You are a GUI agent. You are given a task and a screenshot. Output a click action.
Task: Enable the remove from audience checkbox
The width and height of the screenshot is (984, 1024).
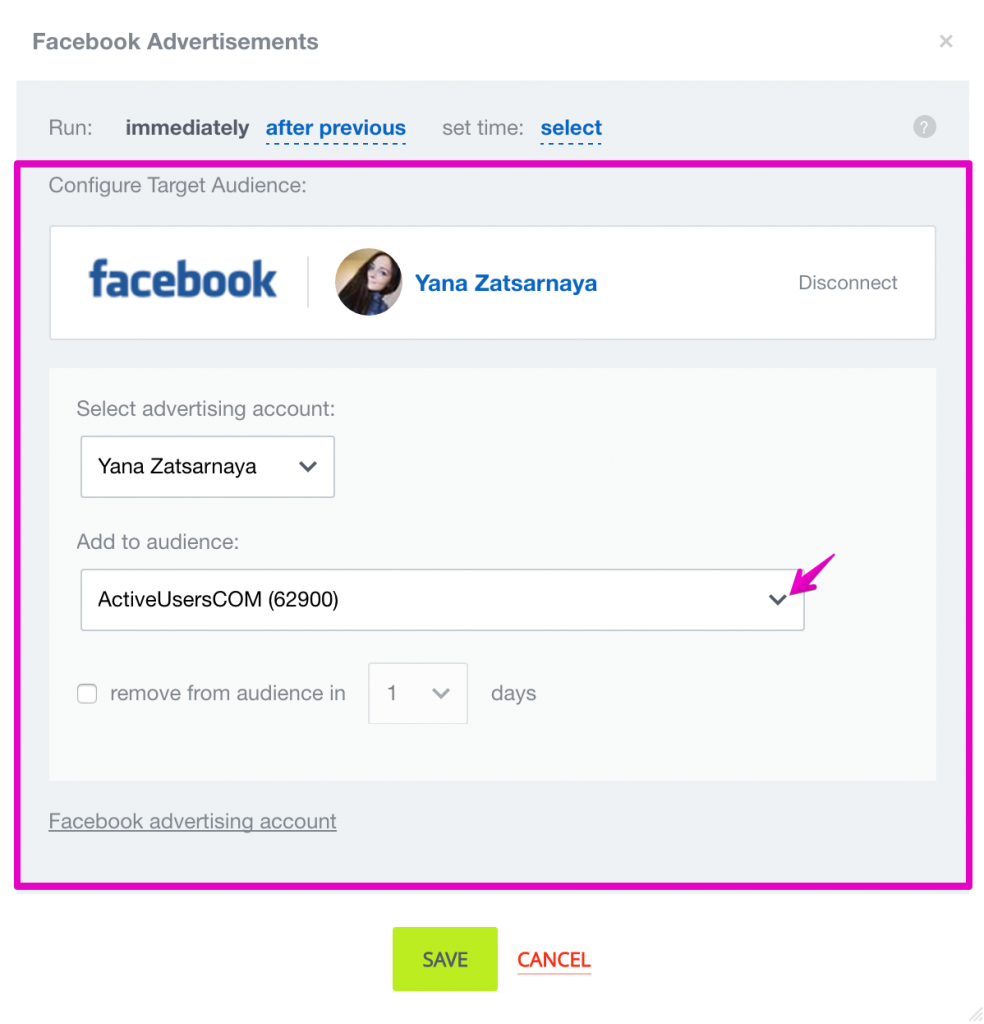87,694
